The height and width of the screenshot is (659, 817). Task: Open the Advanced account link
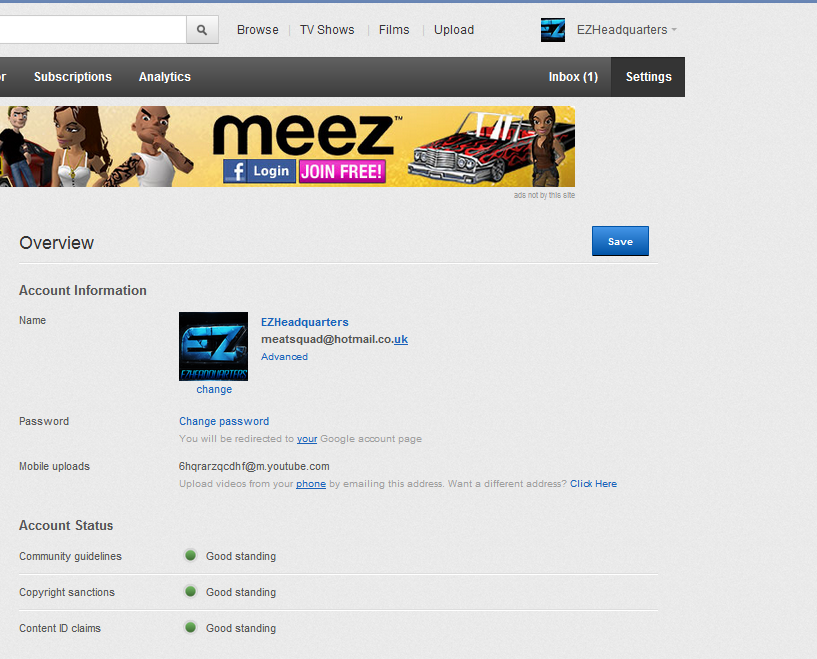pyautogui.click(x=284, y=357)
